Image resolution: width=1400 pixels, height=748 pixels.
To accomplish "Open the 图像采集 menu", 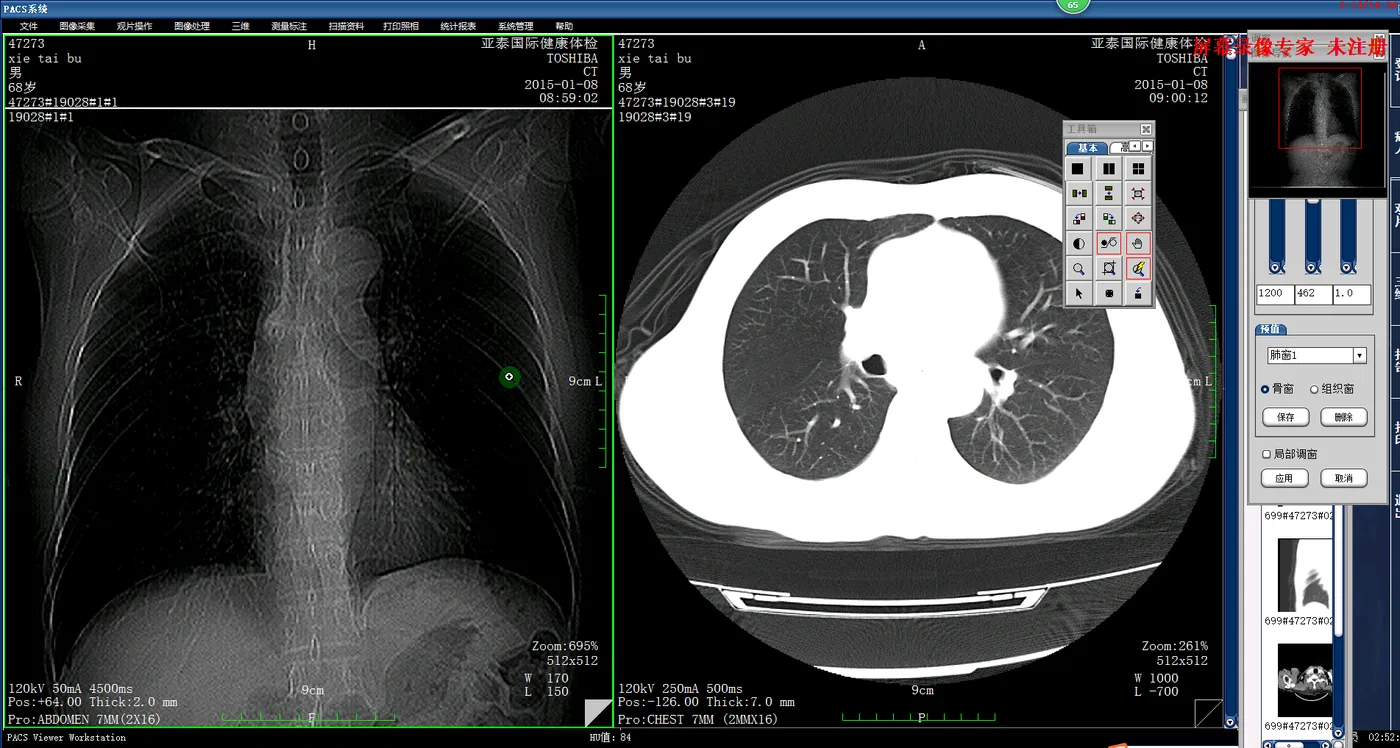I will pyautogui.click(x=77, y=26).
